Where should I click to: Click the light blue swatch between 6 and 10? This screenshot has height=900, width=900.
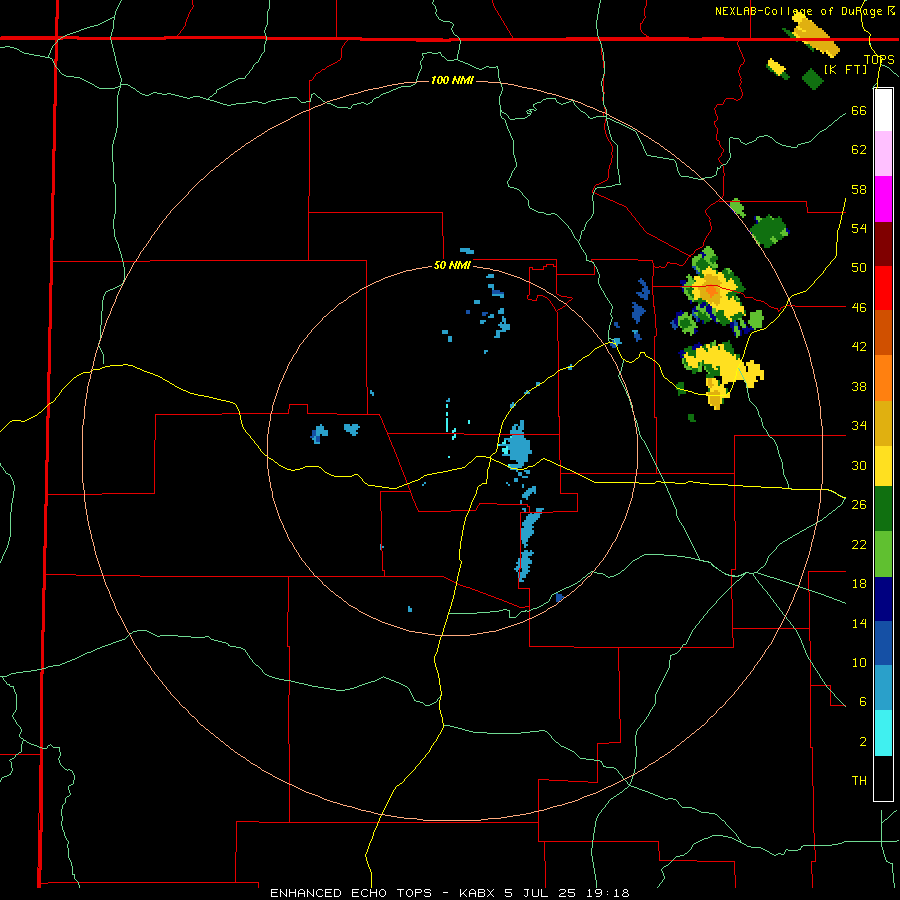[x=883, y=688]
